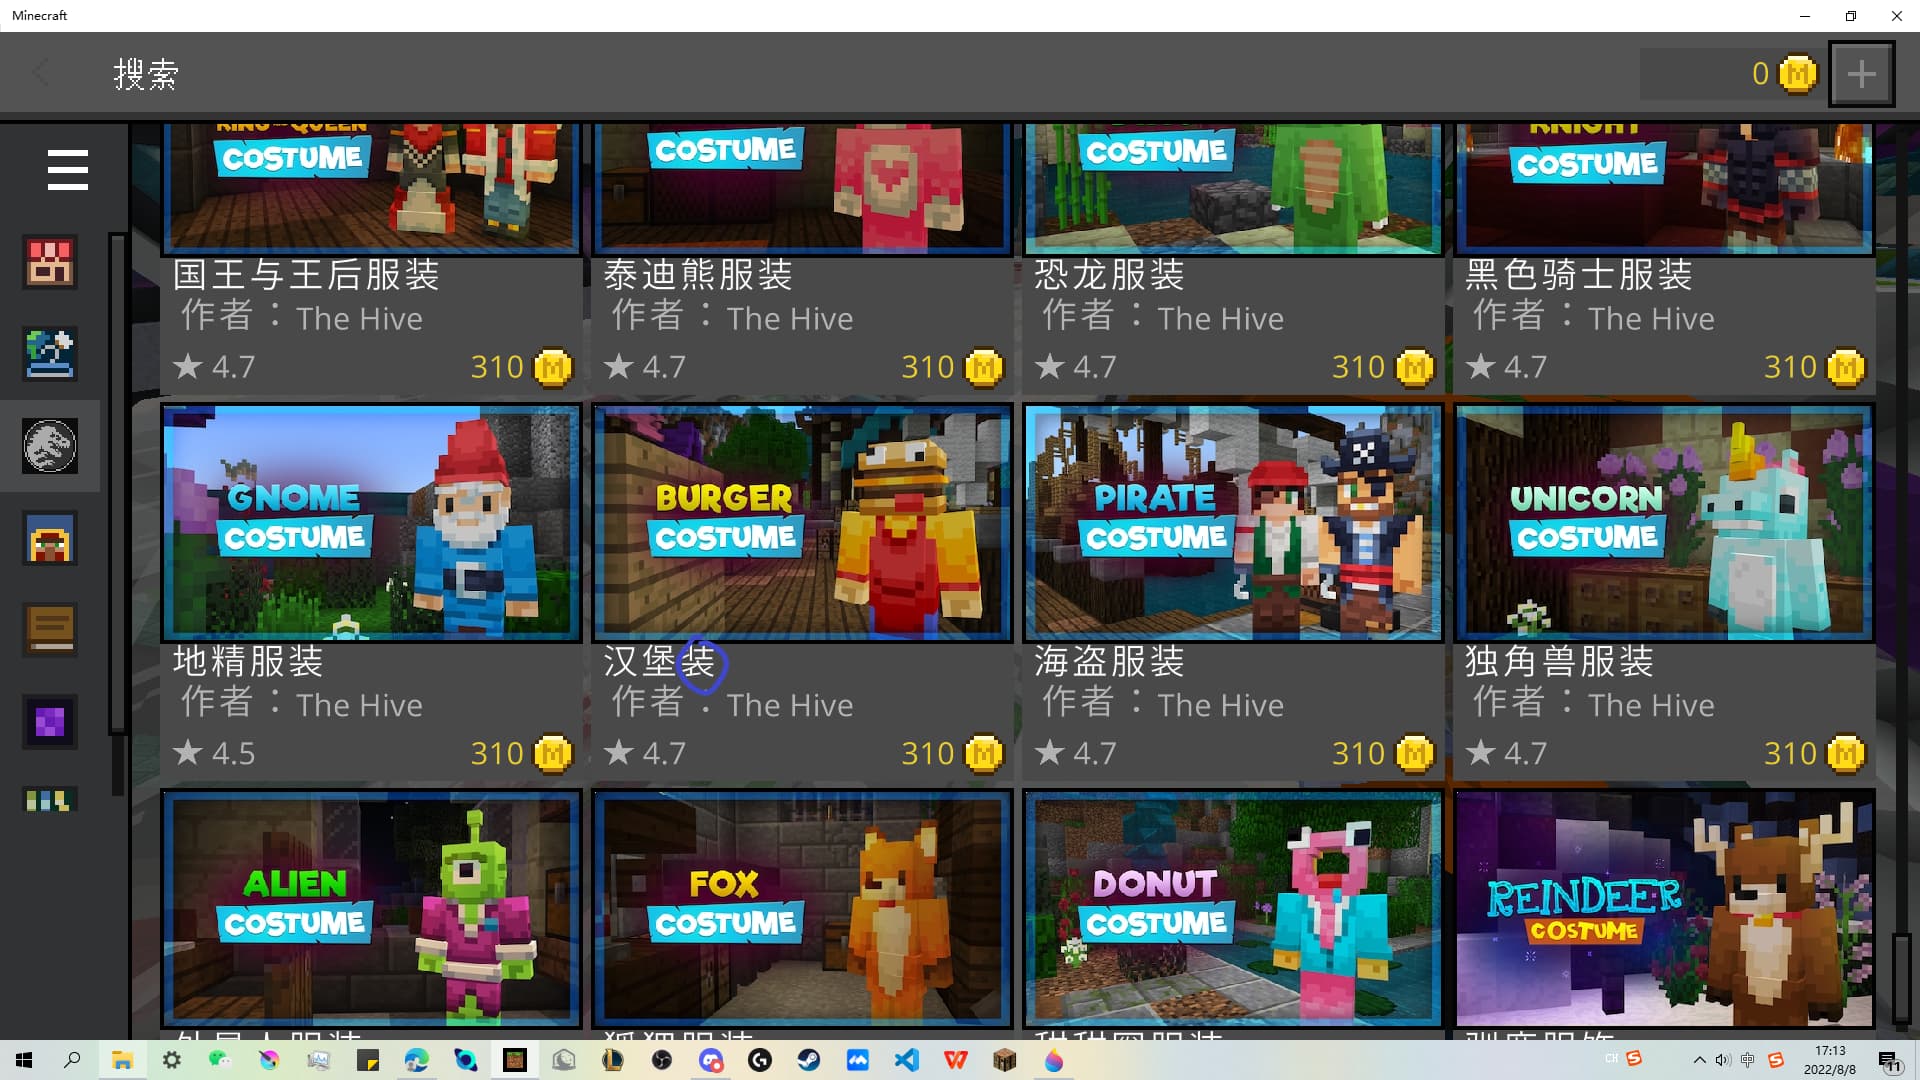
Task: Open the King and Queen costume thumbnail
Action: (371, 188)
